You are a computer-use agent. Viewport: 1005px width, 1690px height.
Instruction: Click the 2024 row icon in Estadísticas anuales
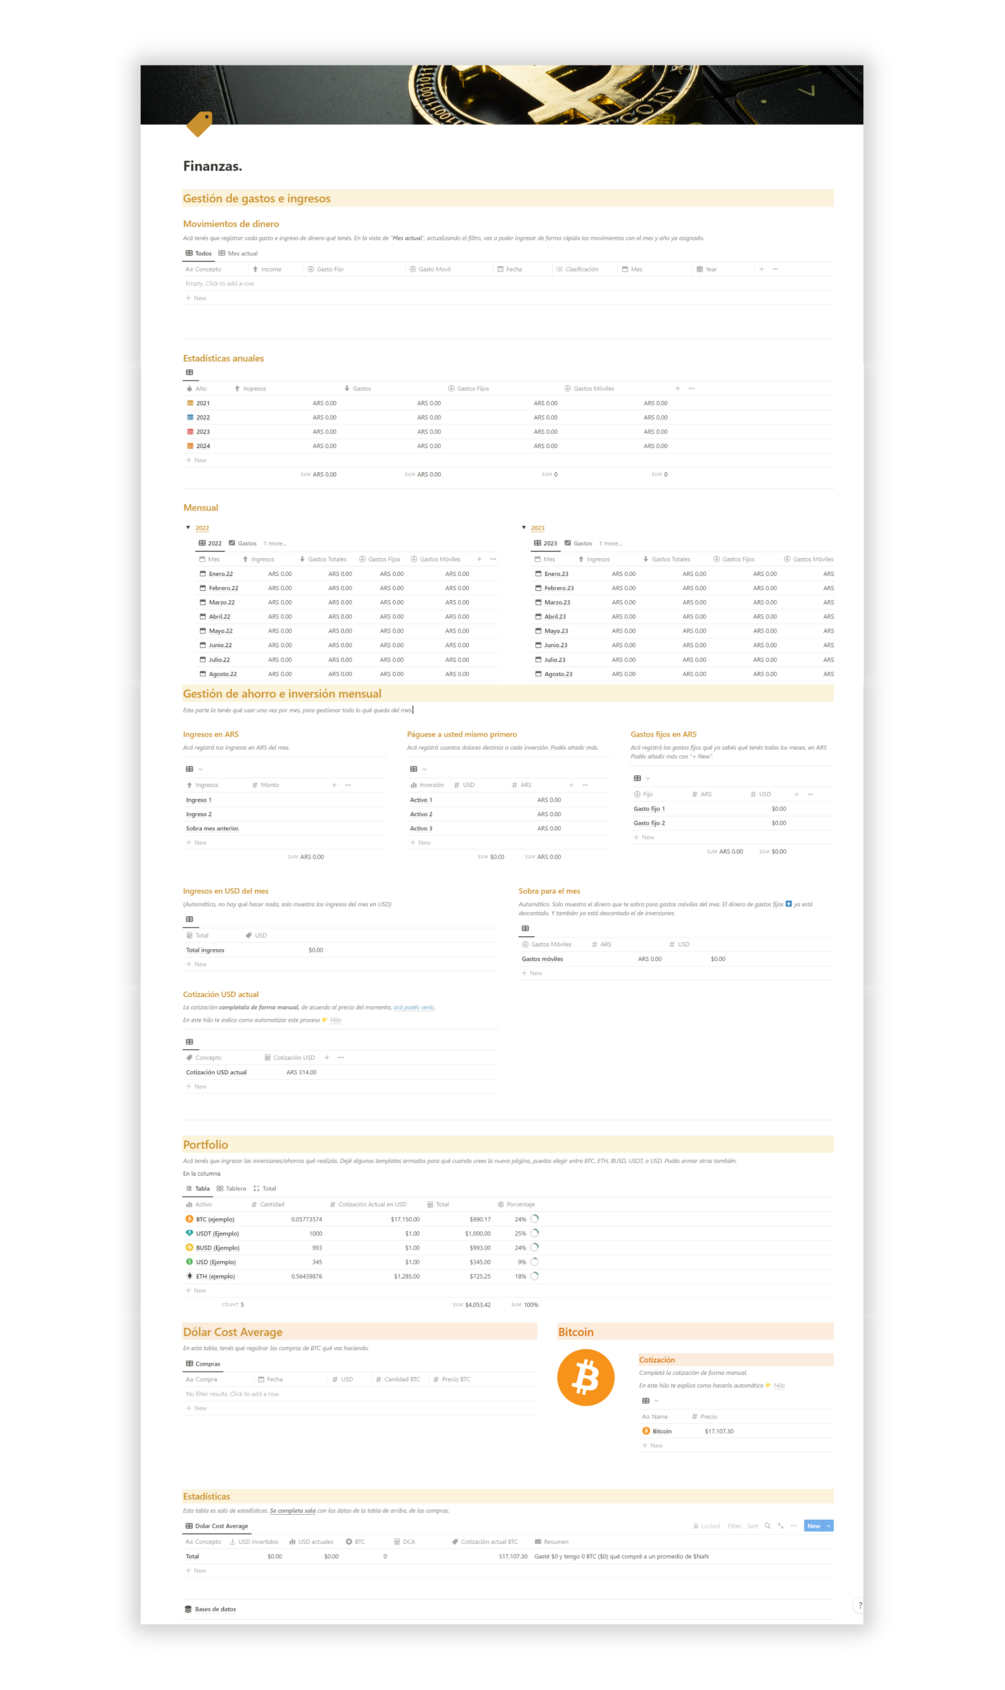[191, 446]
